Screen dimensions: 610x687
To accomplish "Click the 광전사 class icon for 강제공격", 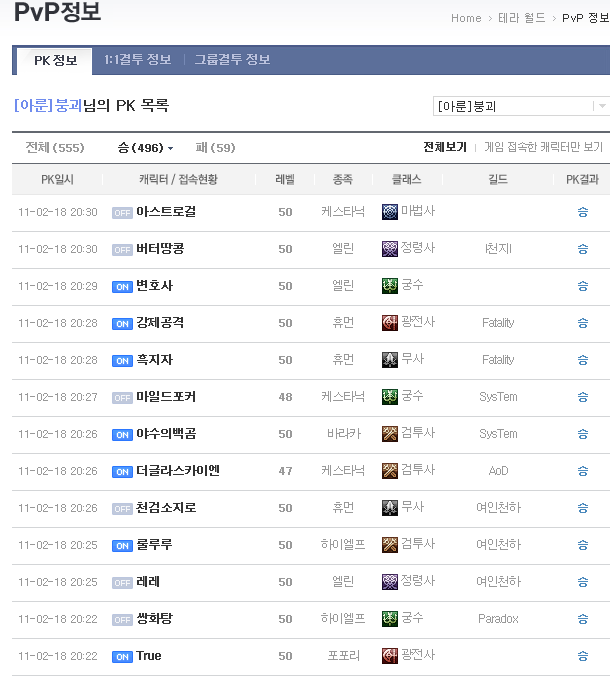I will (x=390, y=323).
